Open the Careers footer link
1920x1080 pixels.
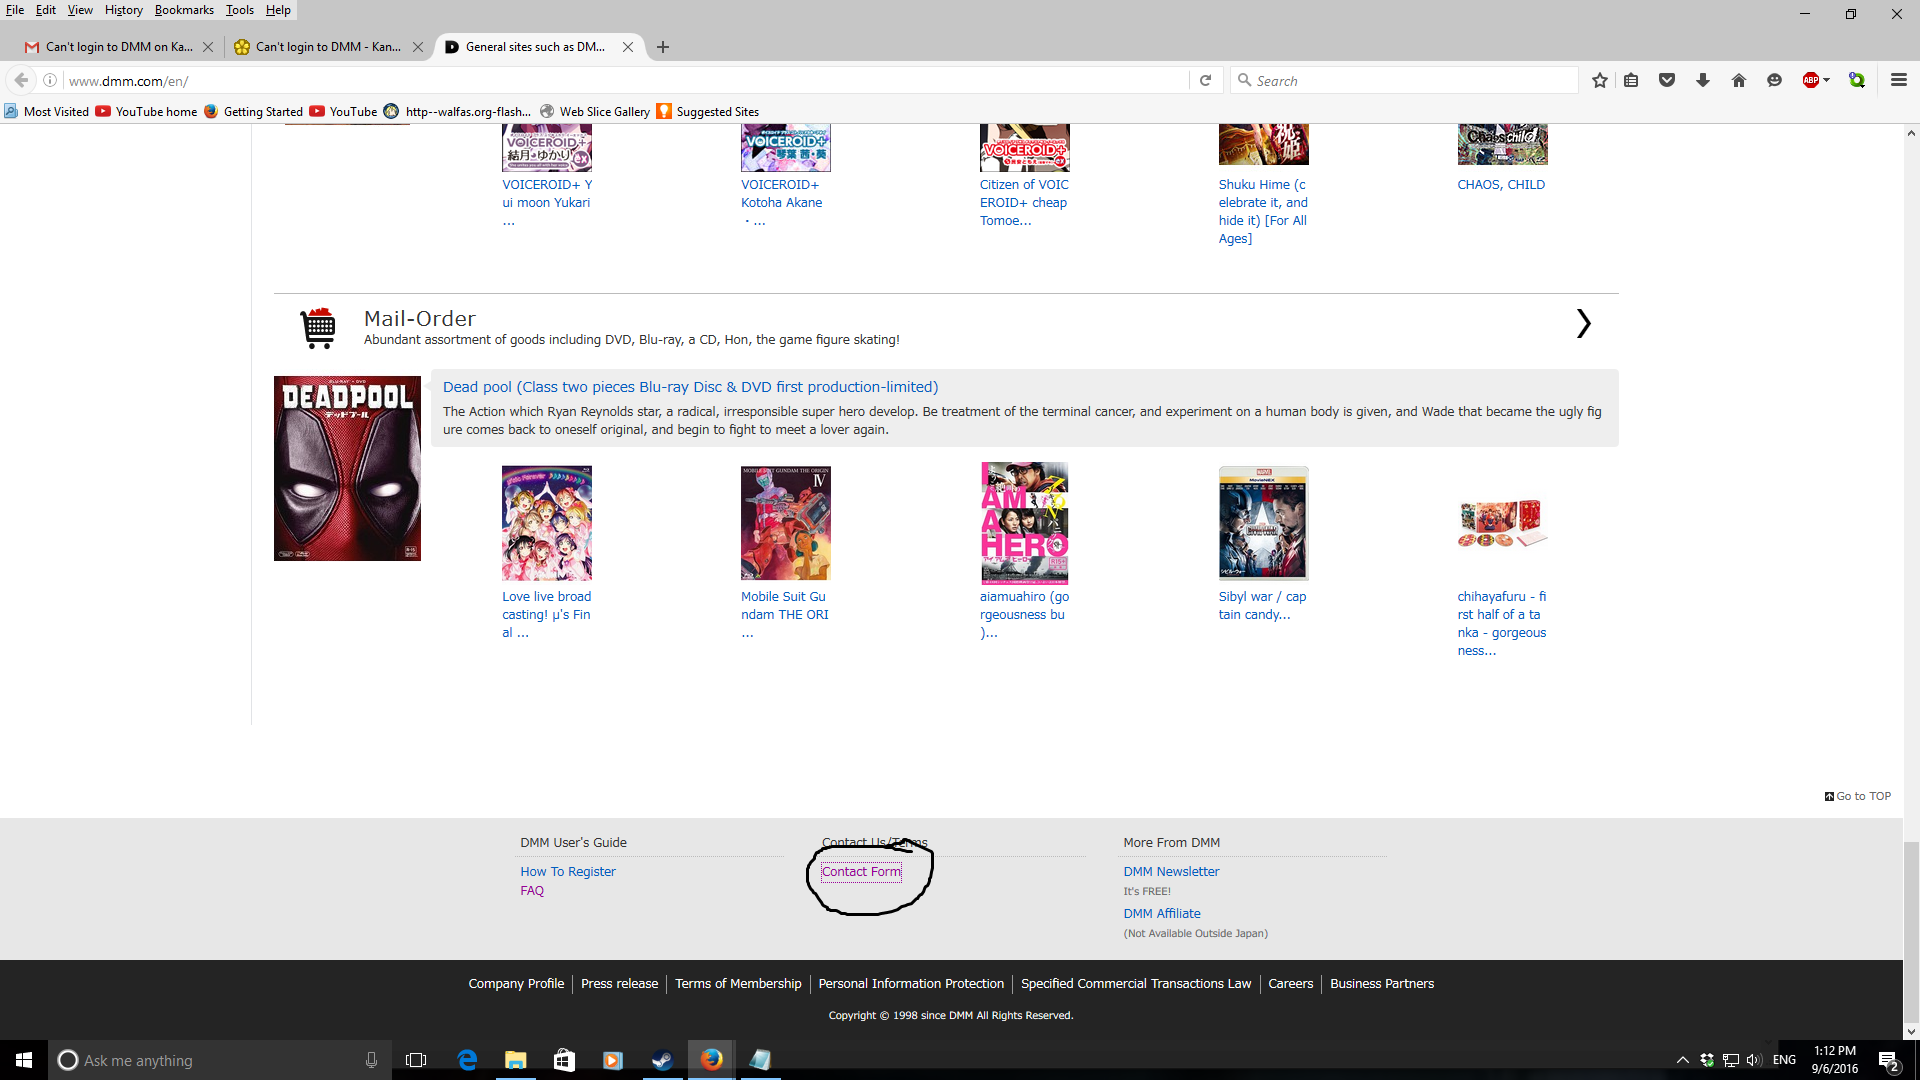point(1290,984)
